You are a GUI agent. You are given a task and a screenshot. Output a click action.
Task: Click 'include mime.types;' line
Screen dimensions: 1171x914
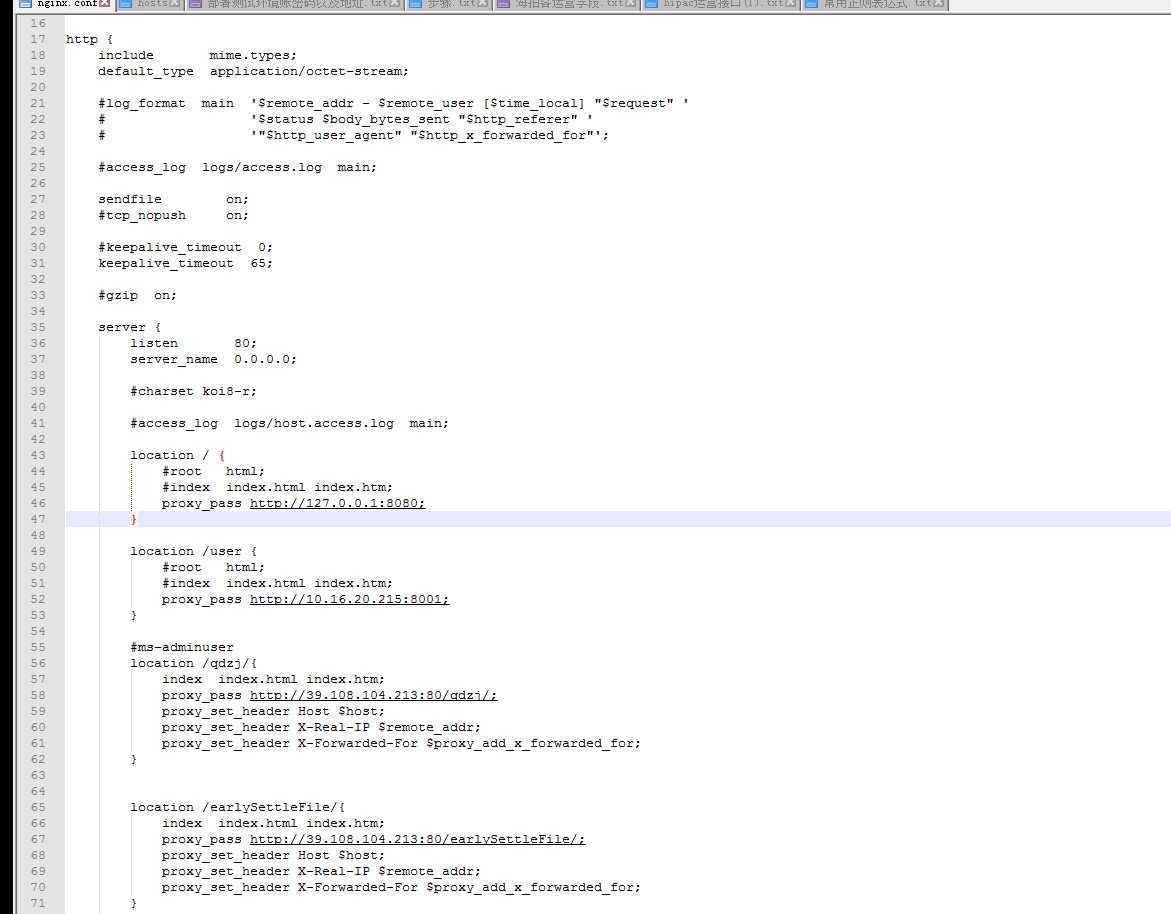[197, 55]
